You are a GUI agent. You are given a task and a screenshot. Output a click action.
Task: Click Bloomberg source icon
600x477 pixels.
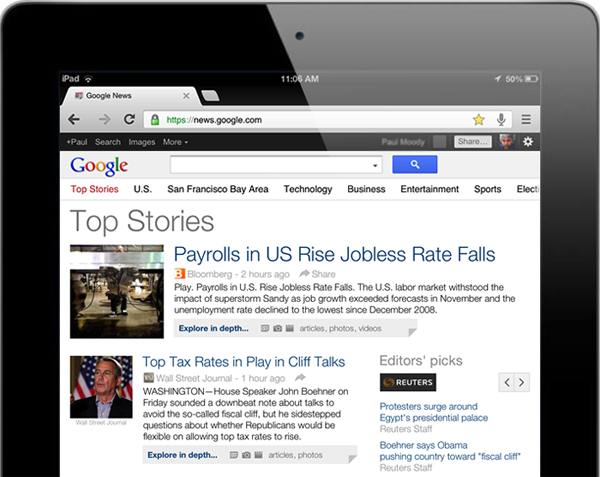tap(179, 274)
